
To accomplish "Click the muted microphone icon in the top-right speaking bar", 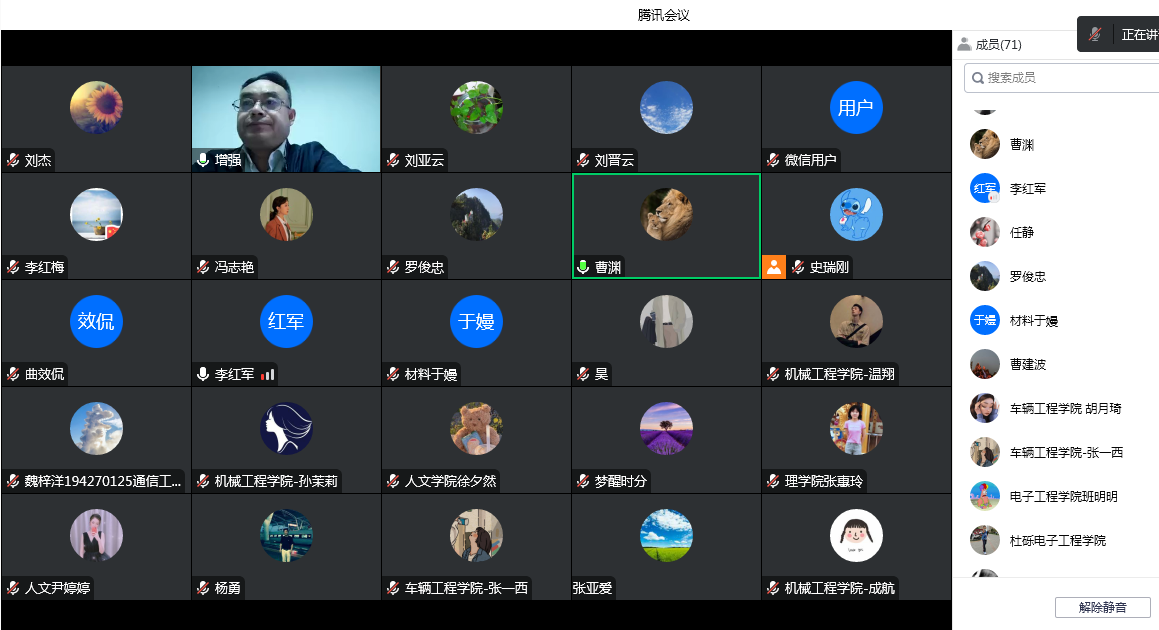I will [x=1095, y=34].
